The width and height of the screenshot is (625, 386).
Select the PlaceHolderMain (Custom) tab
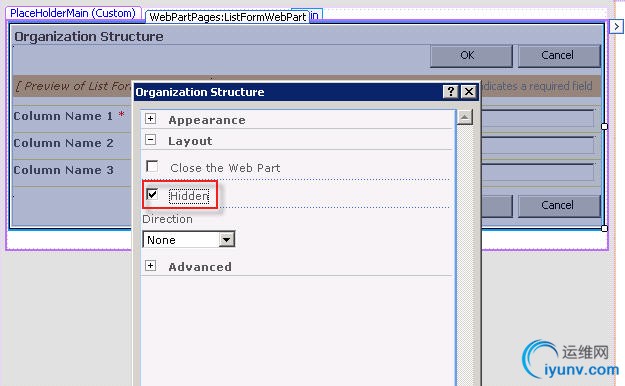(73, 13)
